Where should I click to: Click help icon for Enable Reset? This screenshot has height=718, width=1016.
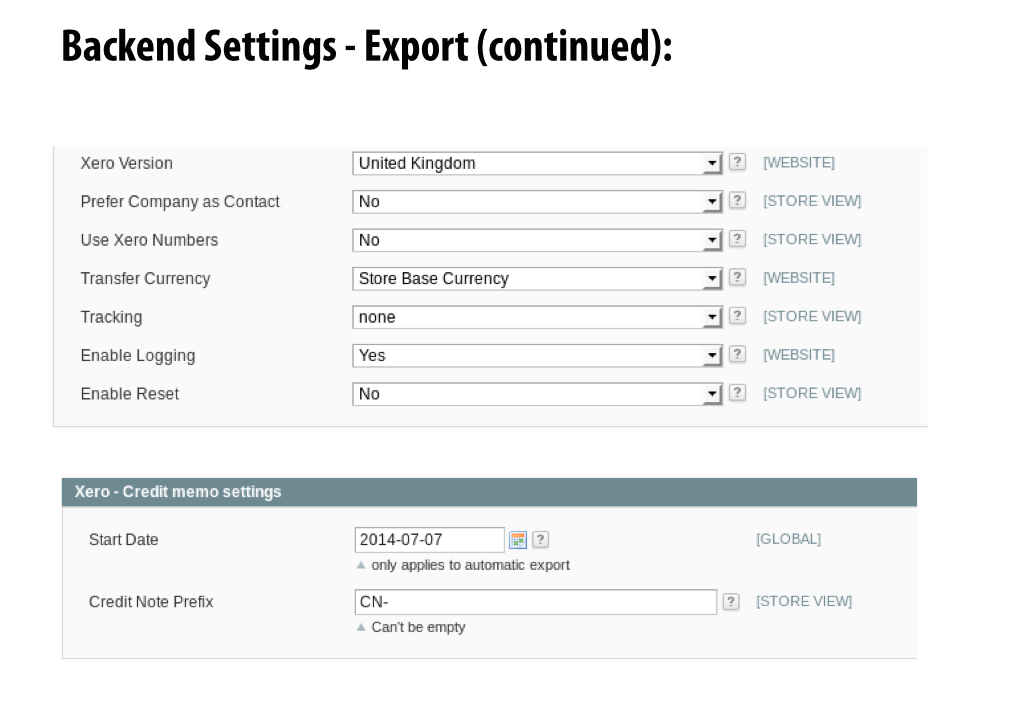tap(737, 394)
